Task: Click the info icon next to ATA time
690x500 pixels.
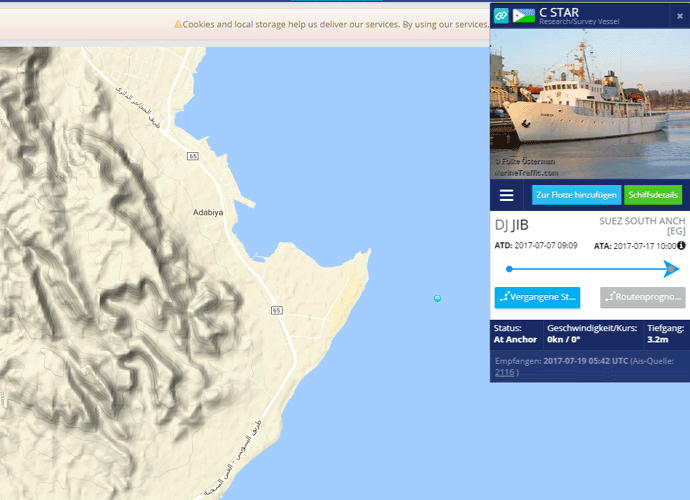Action: pyautogui.click(x=681, y=245)
